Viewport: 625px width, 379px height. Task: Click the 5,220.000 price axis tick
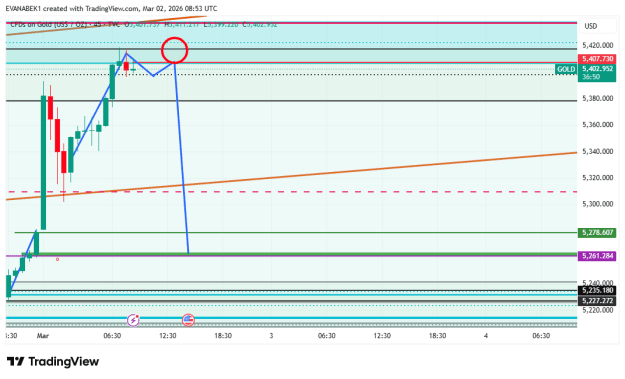[597, 310]
